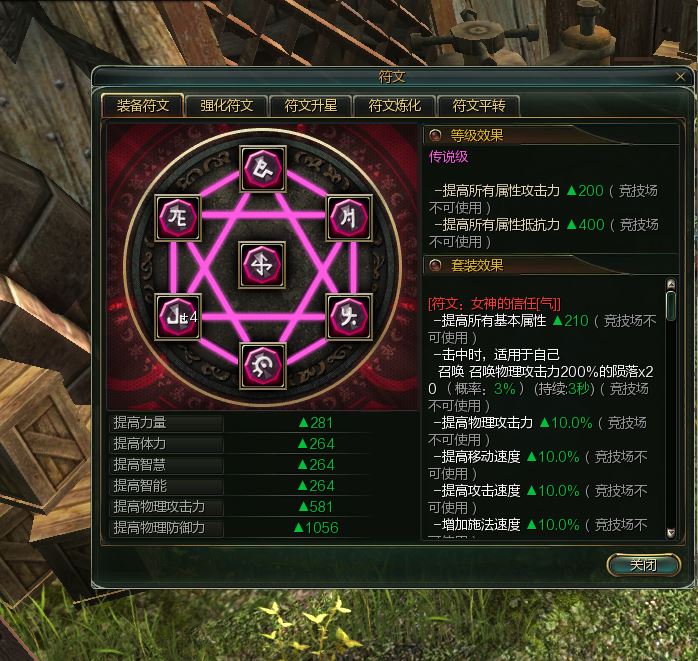Switch to the 强化符文 tab
698x661 pixels.
227,106
